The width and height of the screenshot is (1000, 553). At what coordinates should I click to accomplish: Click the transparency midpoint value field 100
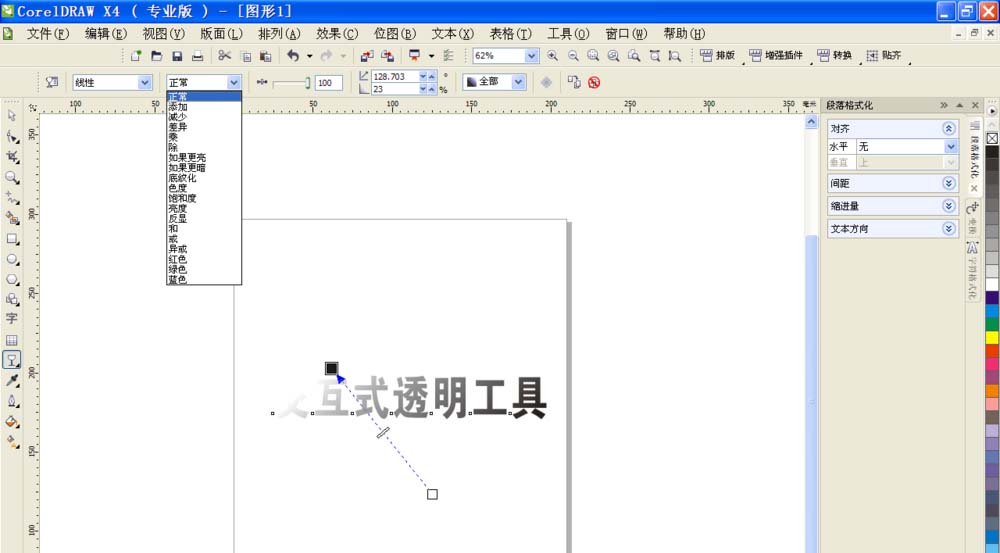pos(328,83)
